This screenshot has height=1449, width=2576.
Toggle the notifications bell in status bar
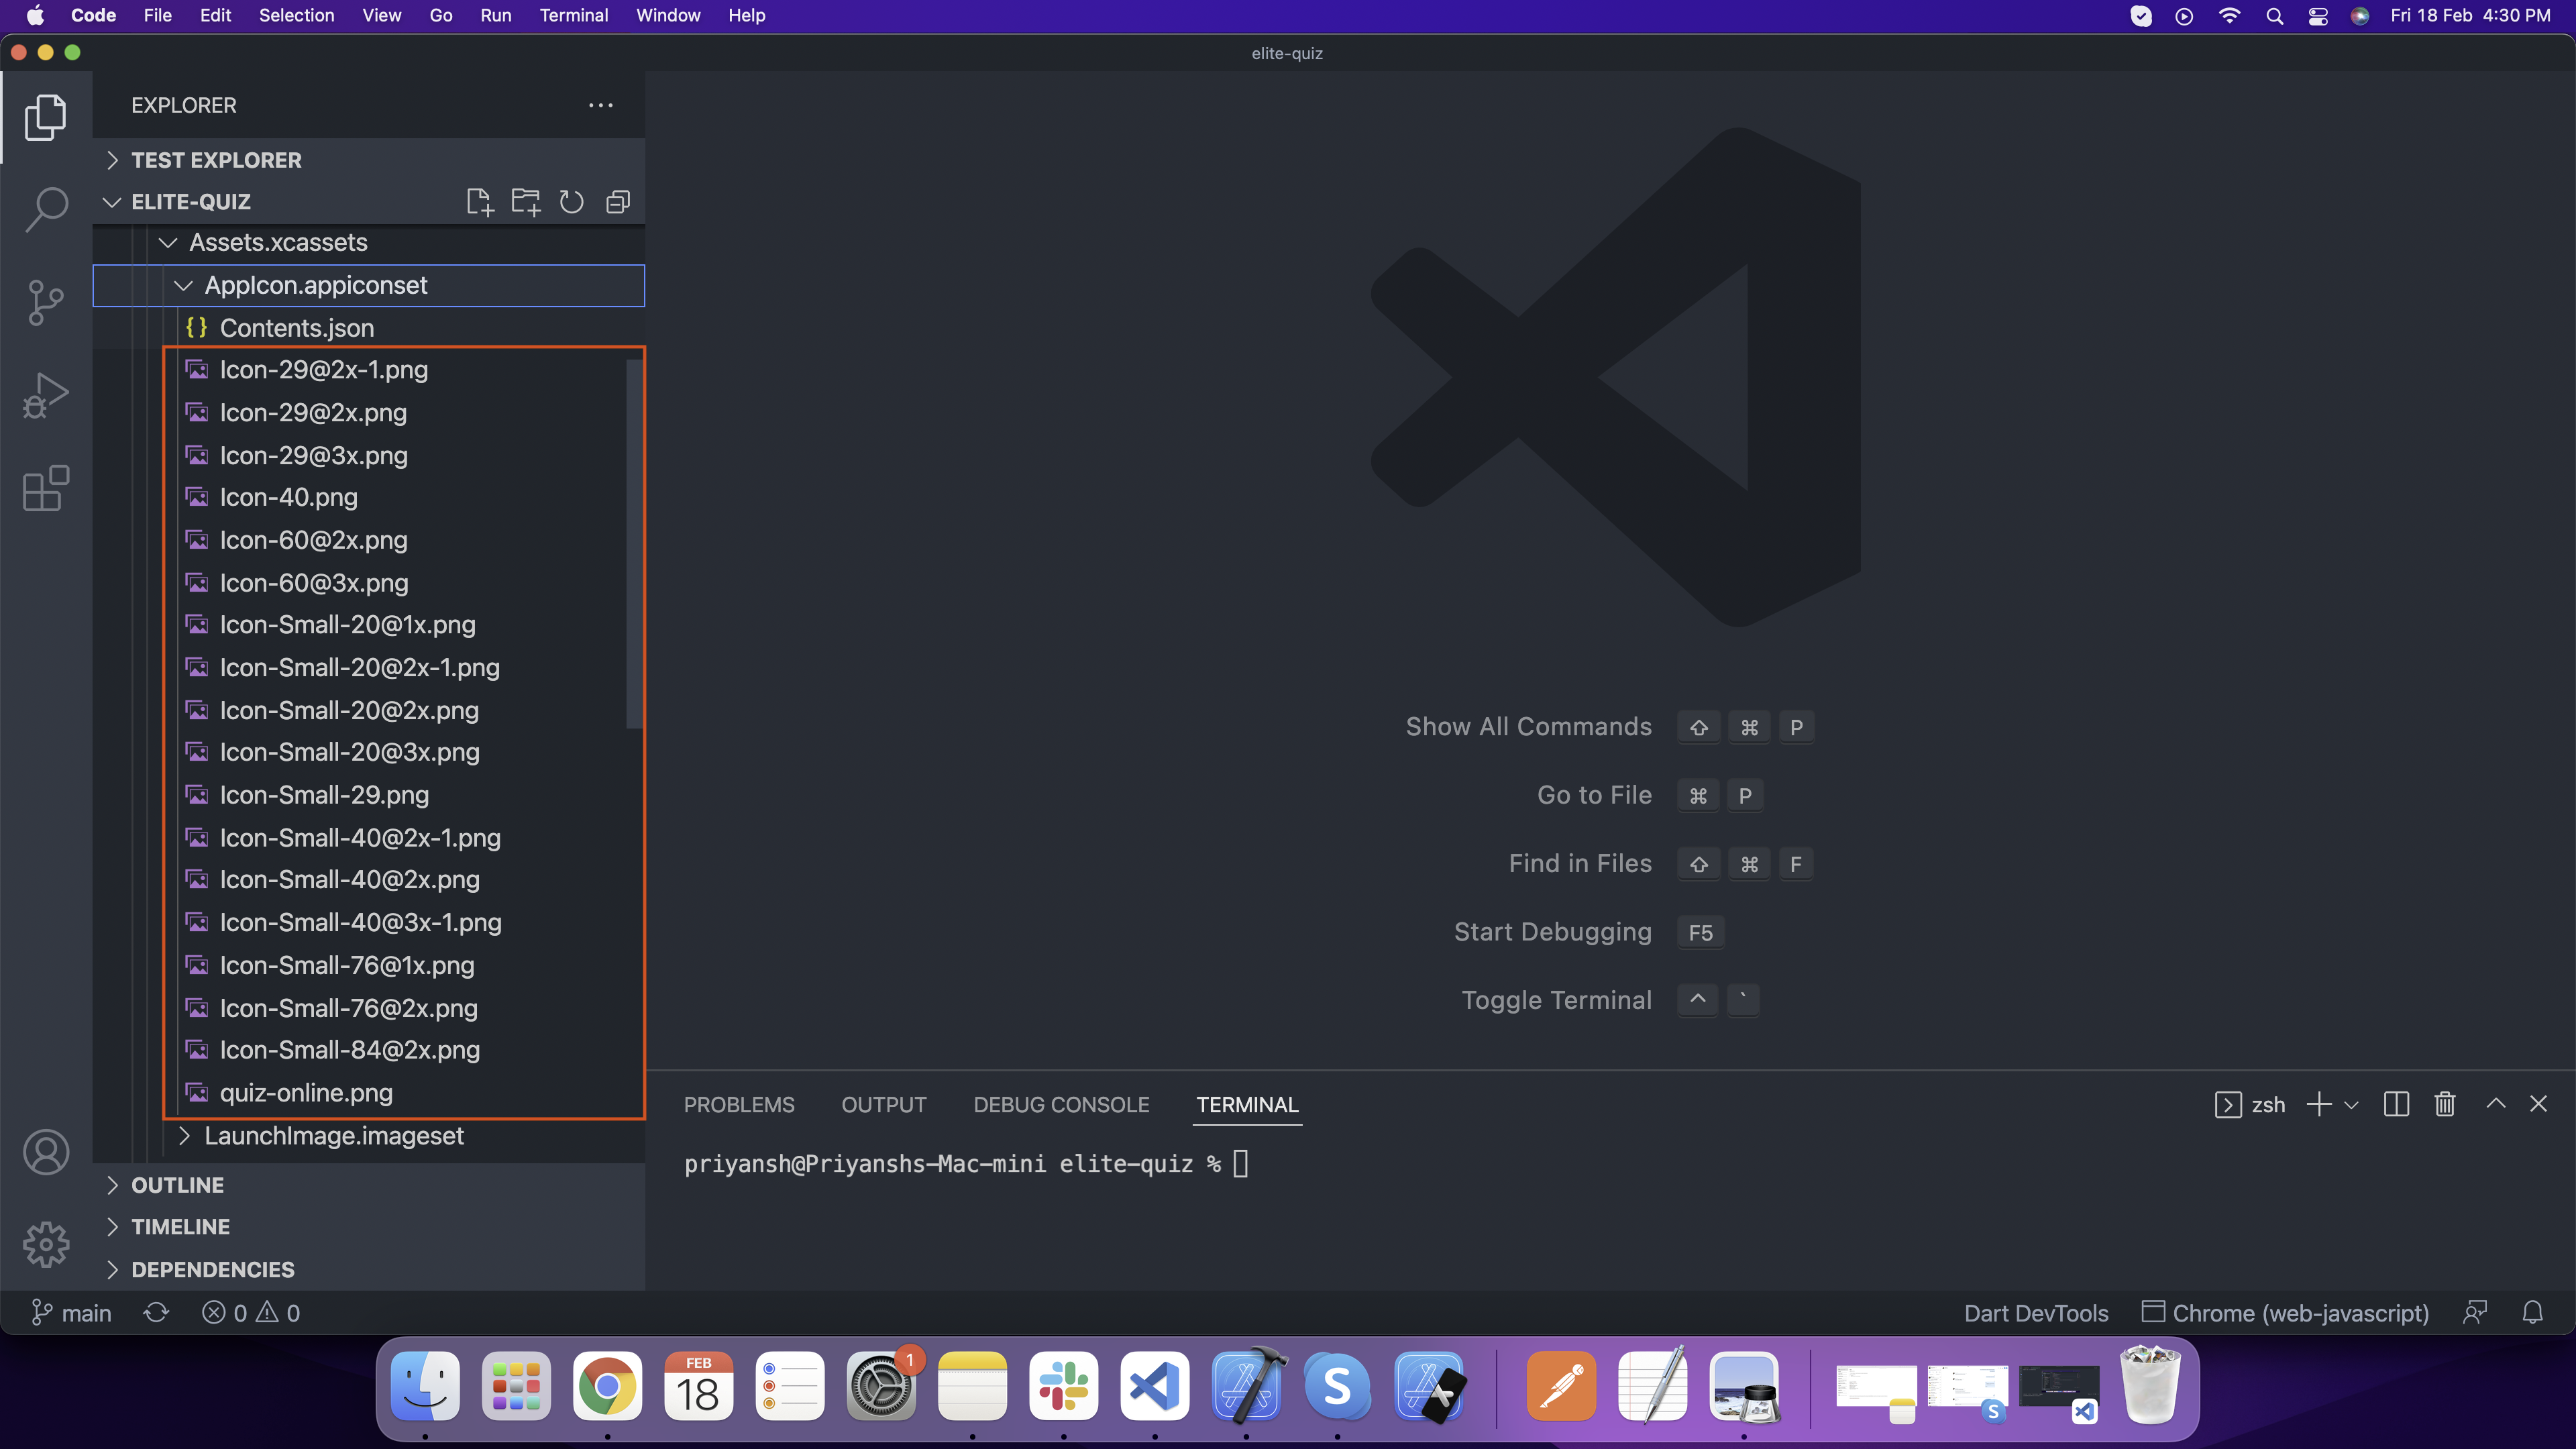point(2532,1313)
